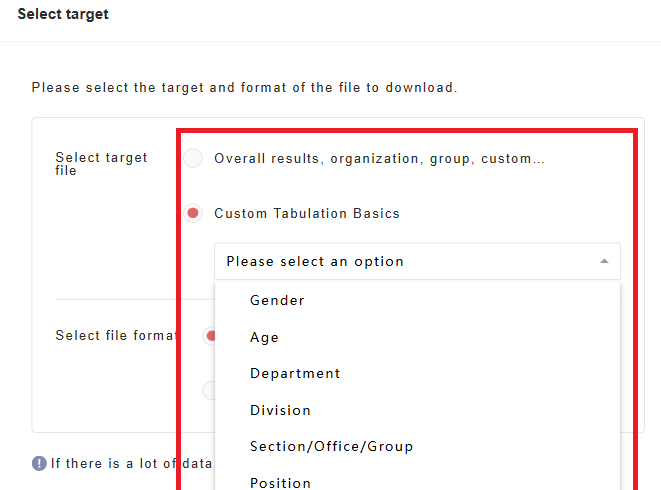The image size is (661, 490).
Task: Select the second file format radio button
Action: (x=209, y=390)
